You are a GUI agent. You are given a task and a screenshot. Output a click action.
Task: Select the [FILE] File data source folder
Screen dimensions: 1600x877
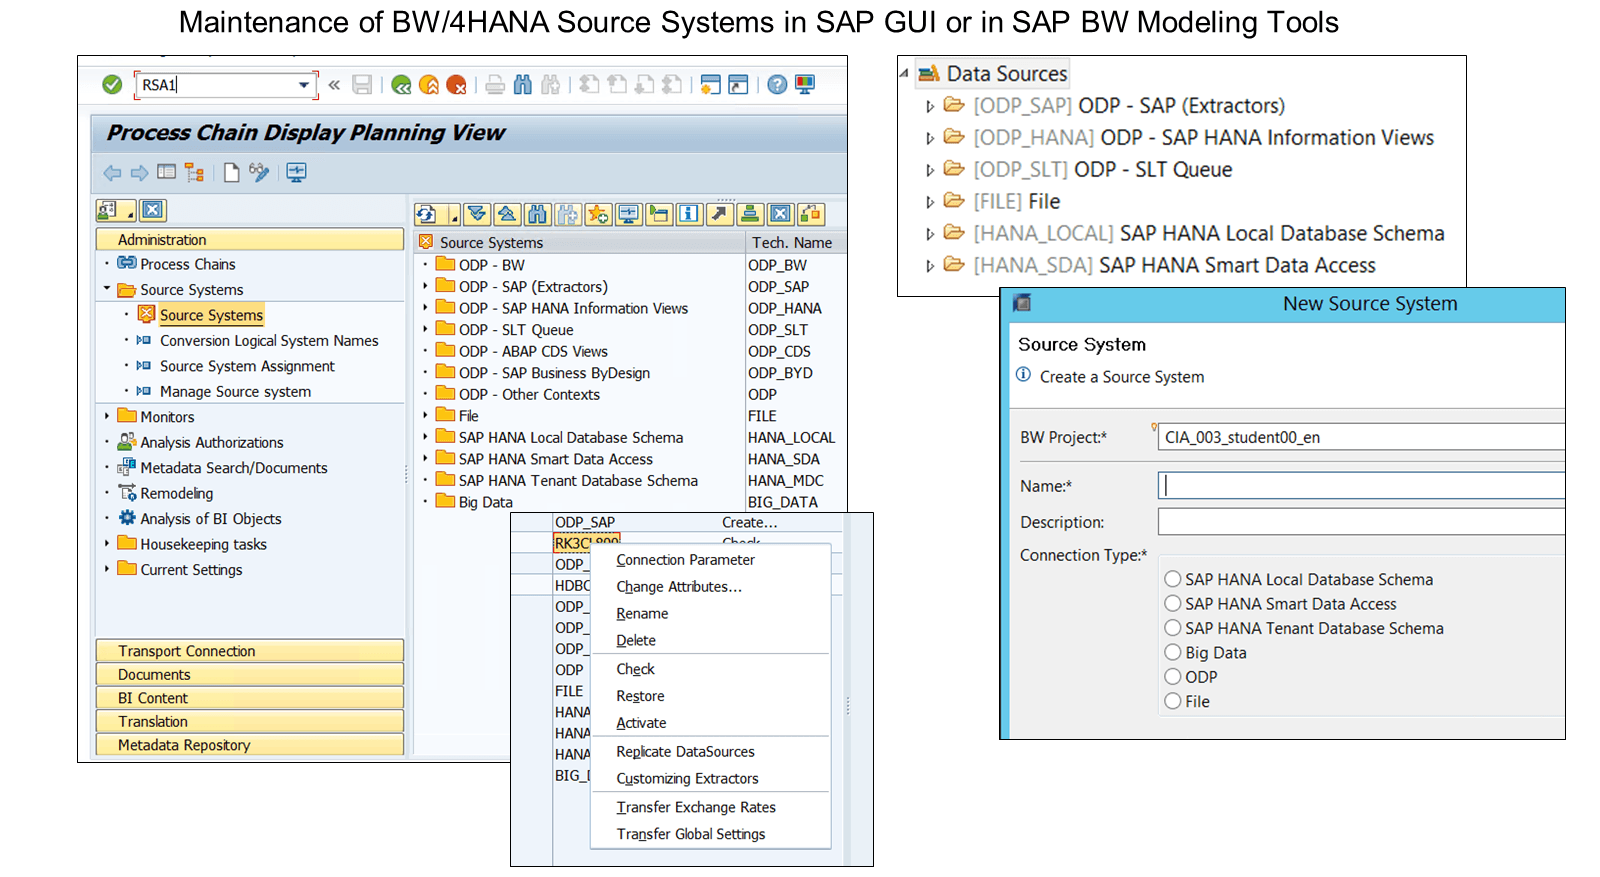tap(1016, 202)
